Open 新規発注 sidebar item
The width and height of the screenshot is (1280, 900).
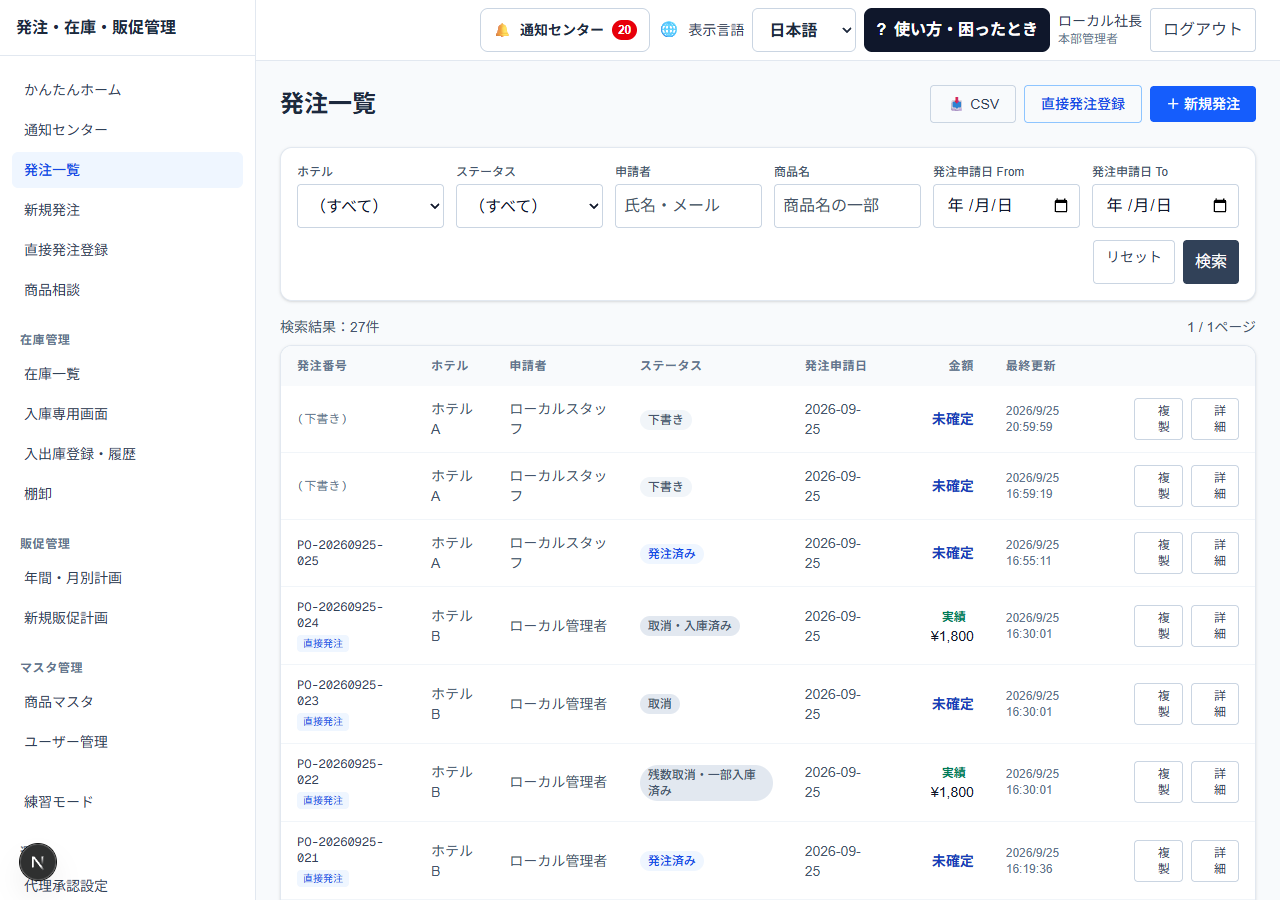(127, 210)
